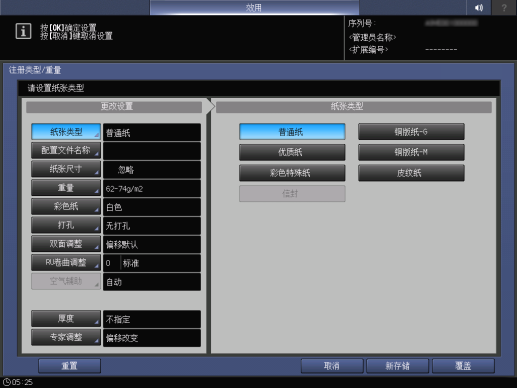Click the 忽略 paper size value
The image size is (517, 388).
(152, 170)
